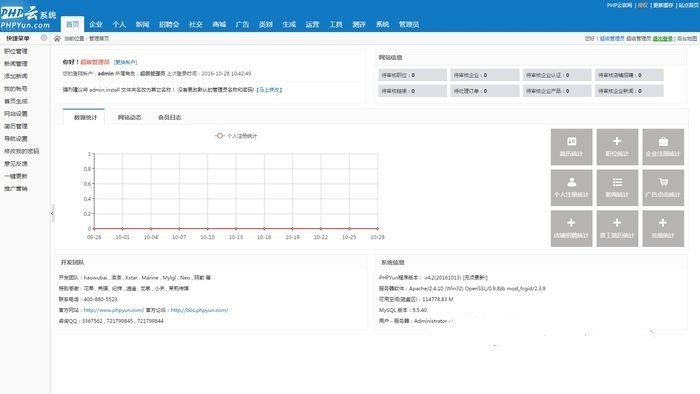Viewport: 700px width, 394px height.
Task: Open the 职位统计 tile with the plus icon
Action: coord(617,147)
